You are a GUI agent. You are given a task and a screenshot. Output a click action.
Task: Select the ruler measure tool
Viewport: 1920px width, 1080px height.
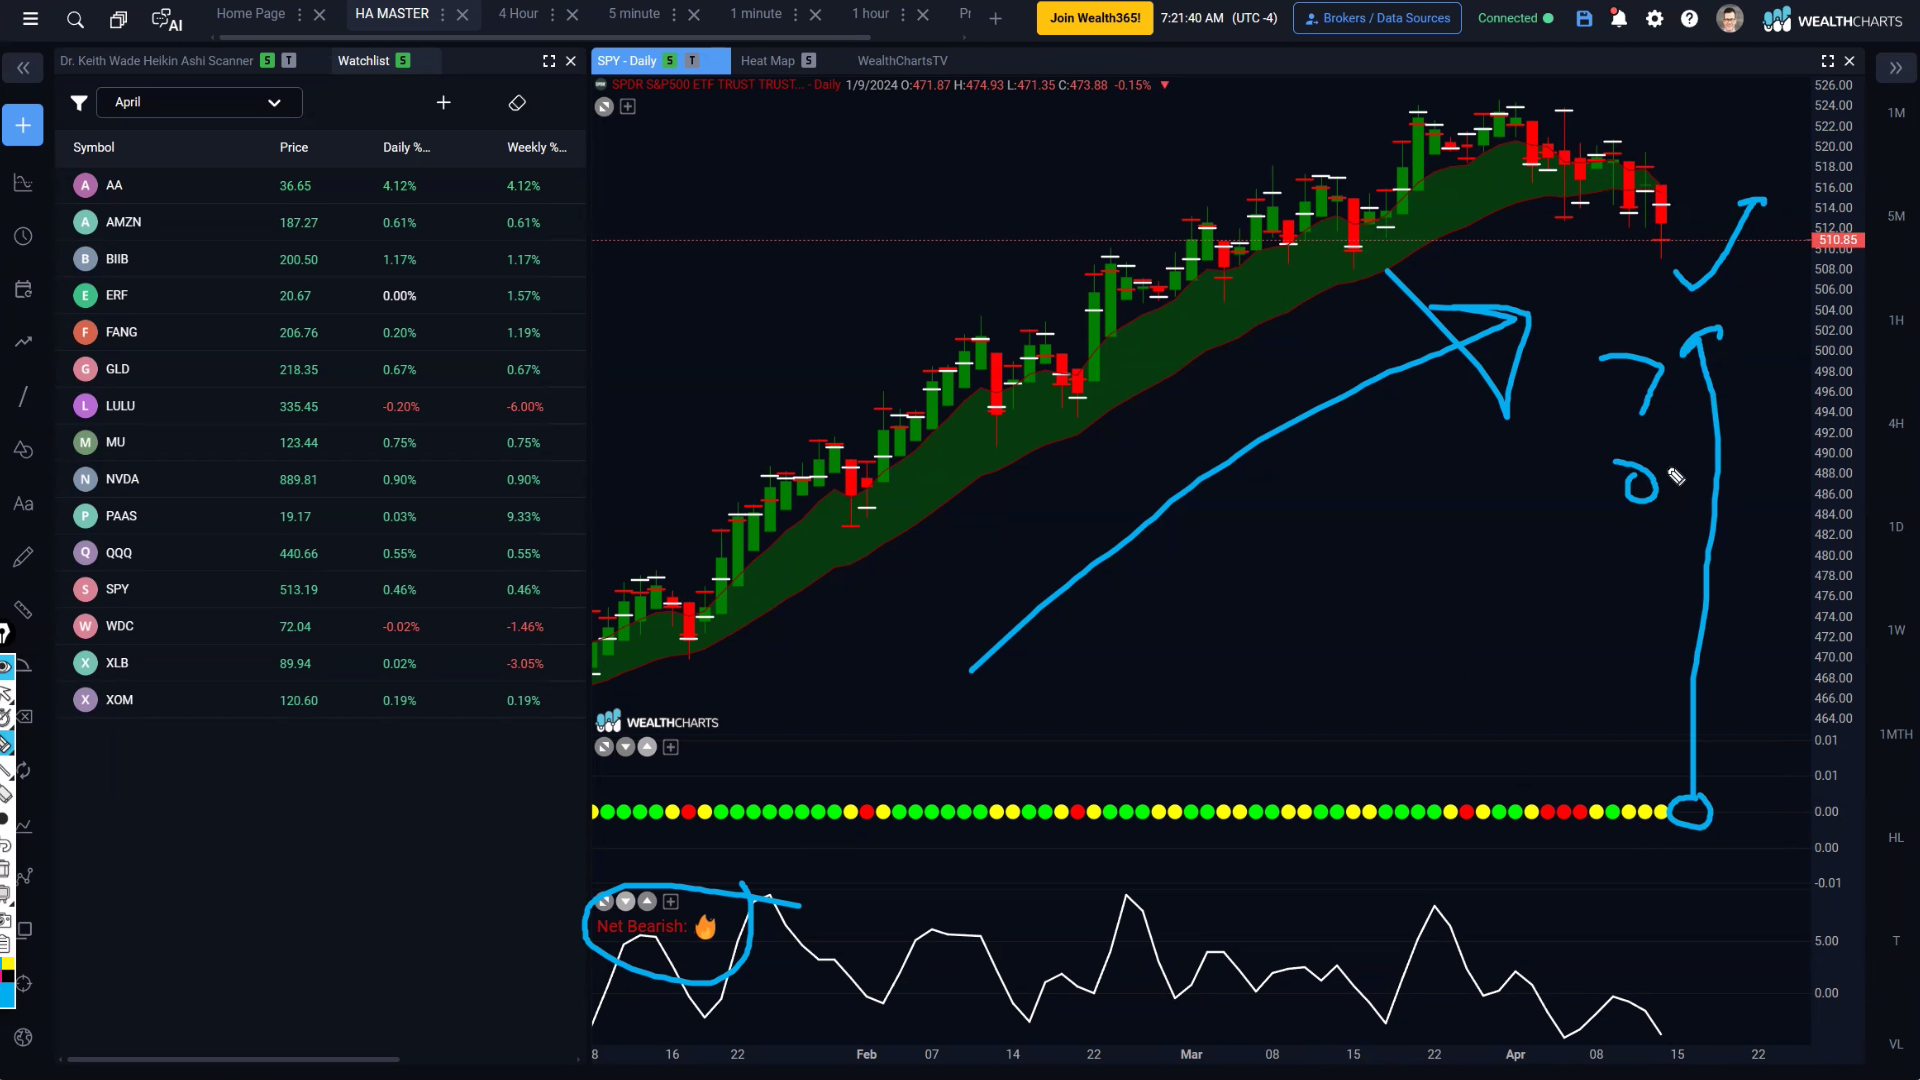tap(23, 610)
